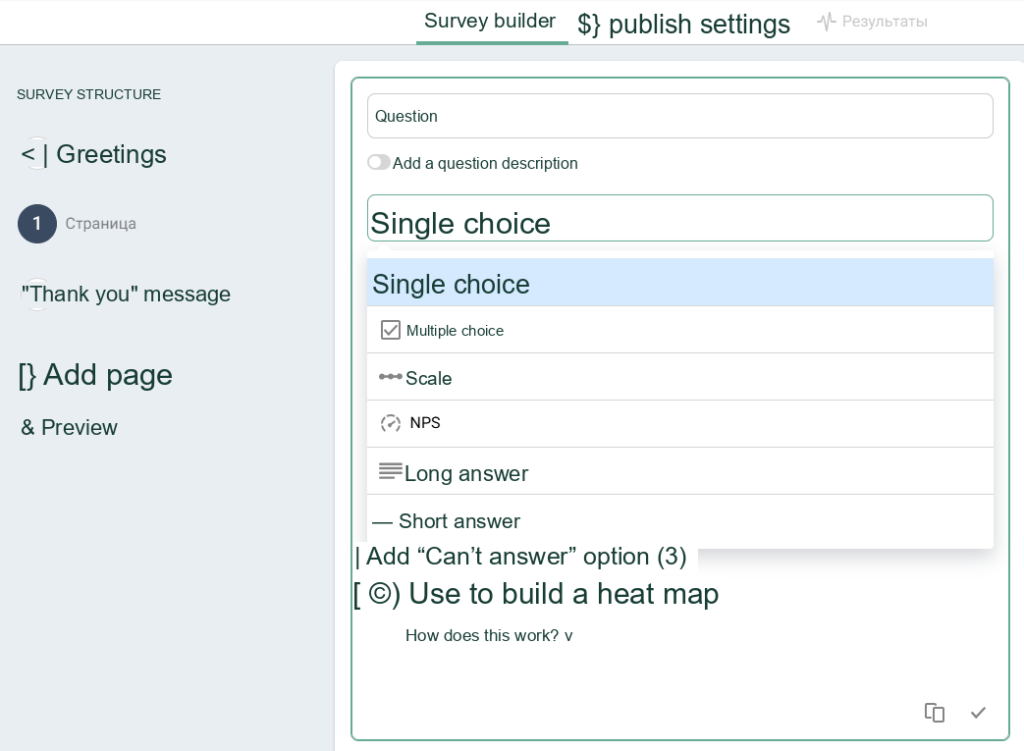The width and height of the screenshot is (1024, 751).
Task: Enable the Add "Can't answer" option
Action: (x=520, y=557)
